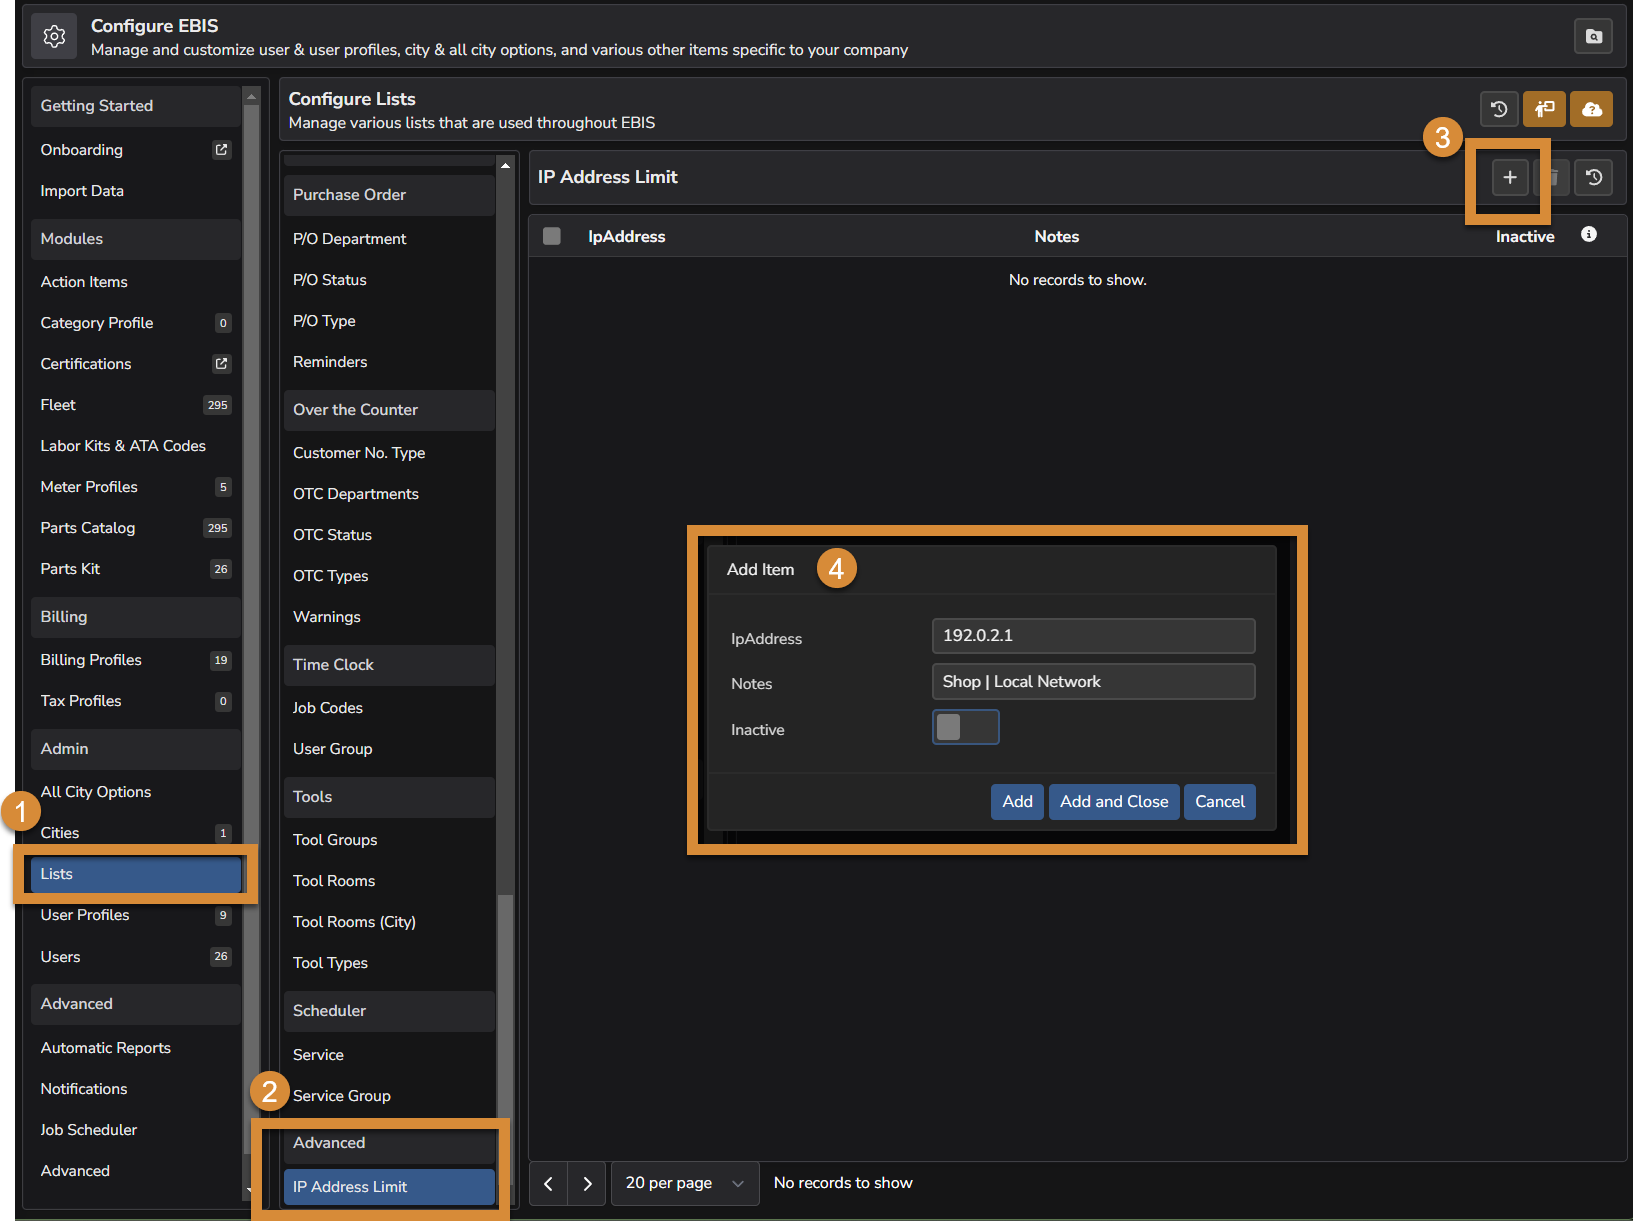Check the select-all checkbox in table header
1633x1221 pixels.
[x=552, y=237]
